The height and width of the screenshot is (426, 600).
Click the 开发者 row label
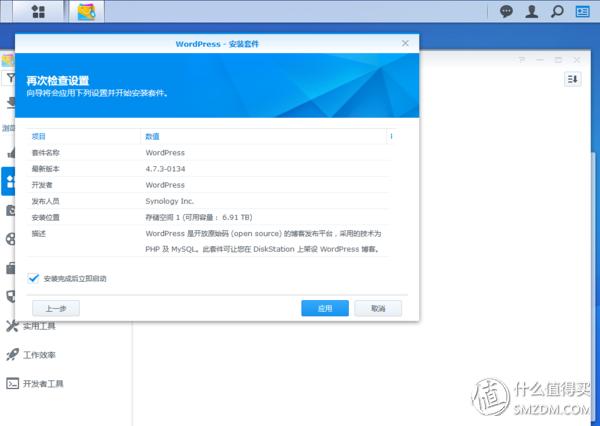coord(42,185)
